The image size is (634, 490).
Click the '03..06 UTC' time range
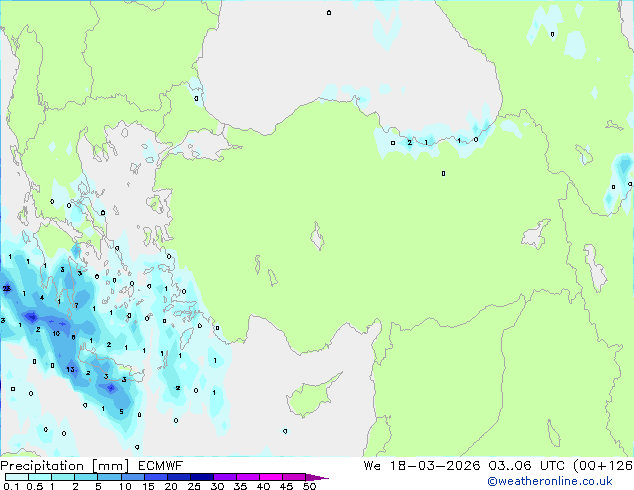(x=524, y=466)
